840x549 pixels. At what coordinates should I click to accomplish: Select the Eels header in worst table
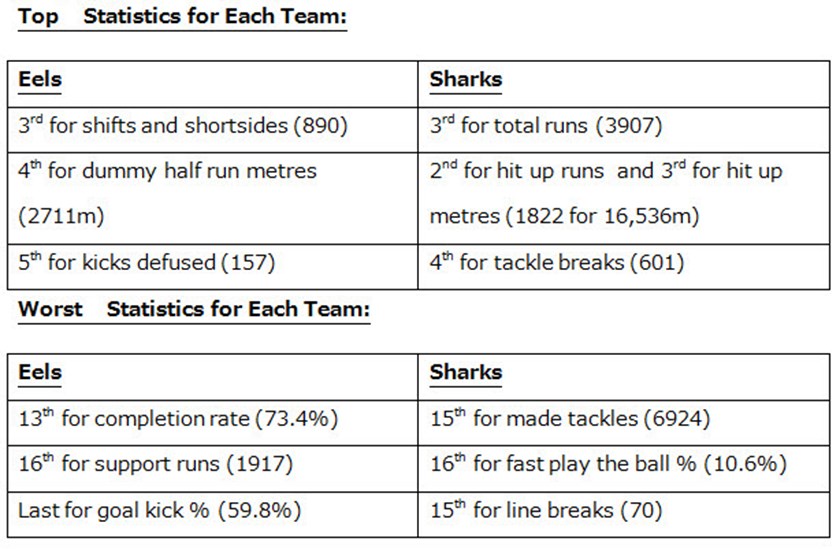point(40,372)
